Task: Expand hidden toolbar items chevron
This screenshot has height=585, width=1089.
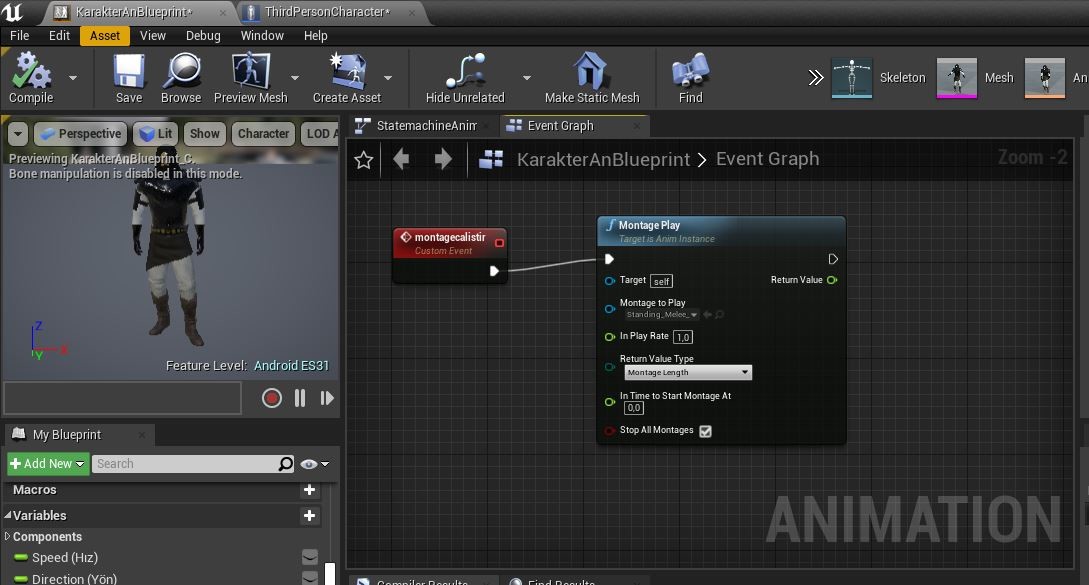Action: click(x=816, y=77)
